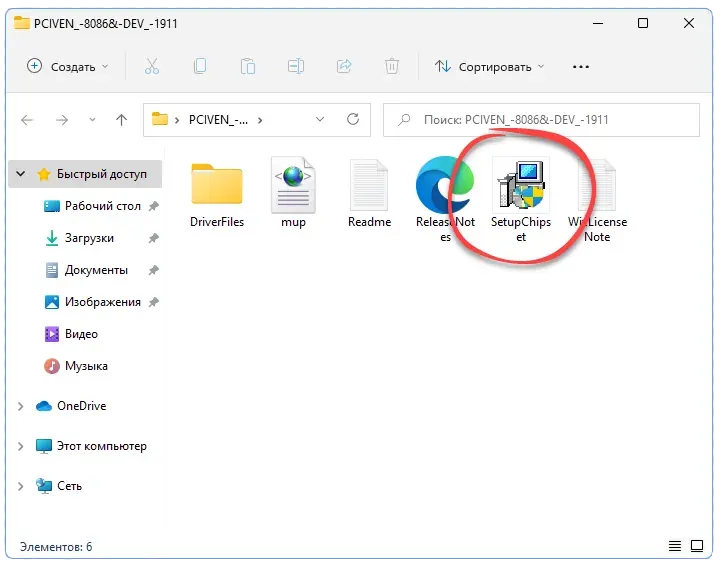Select the SetupChipset installer
The width and height of the screenshot is (723, 571).
click(521, 200)
